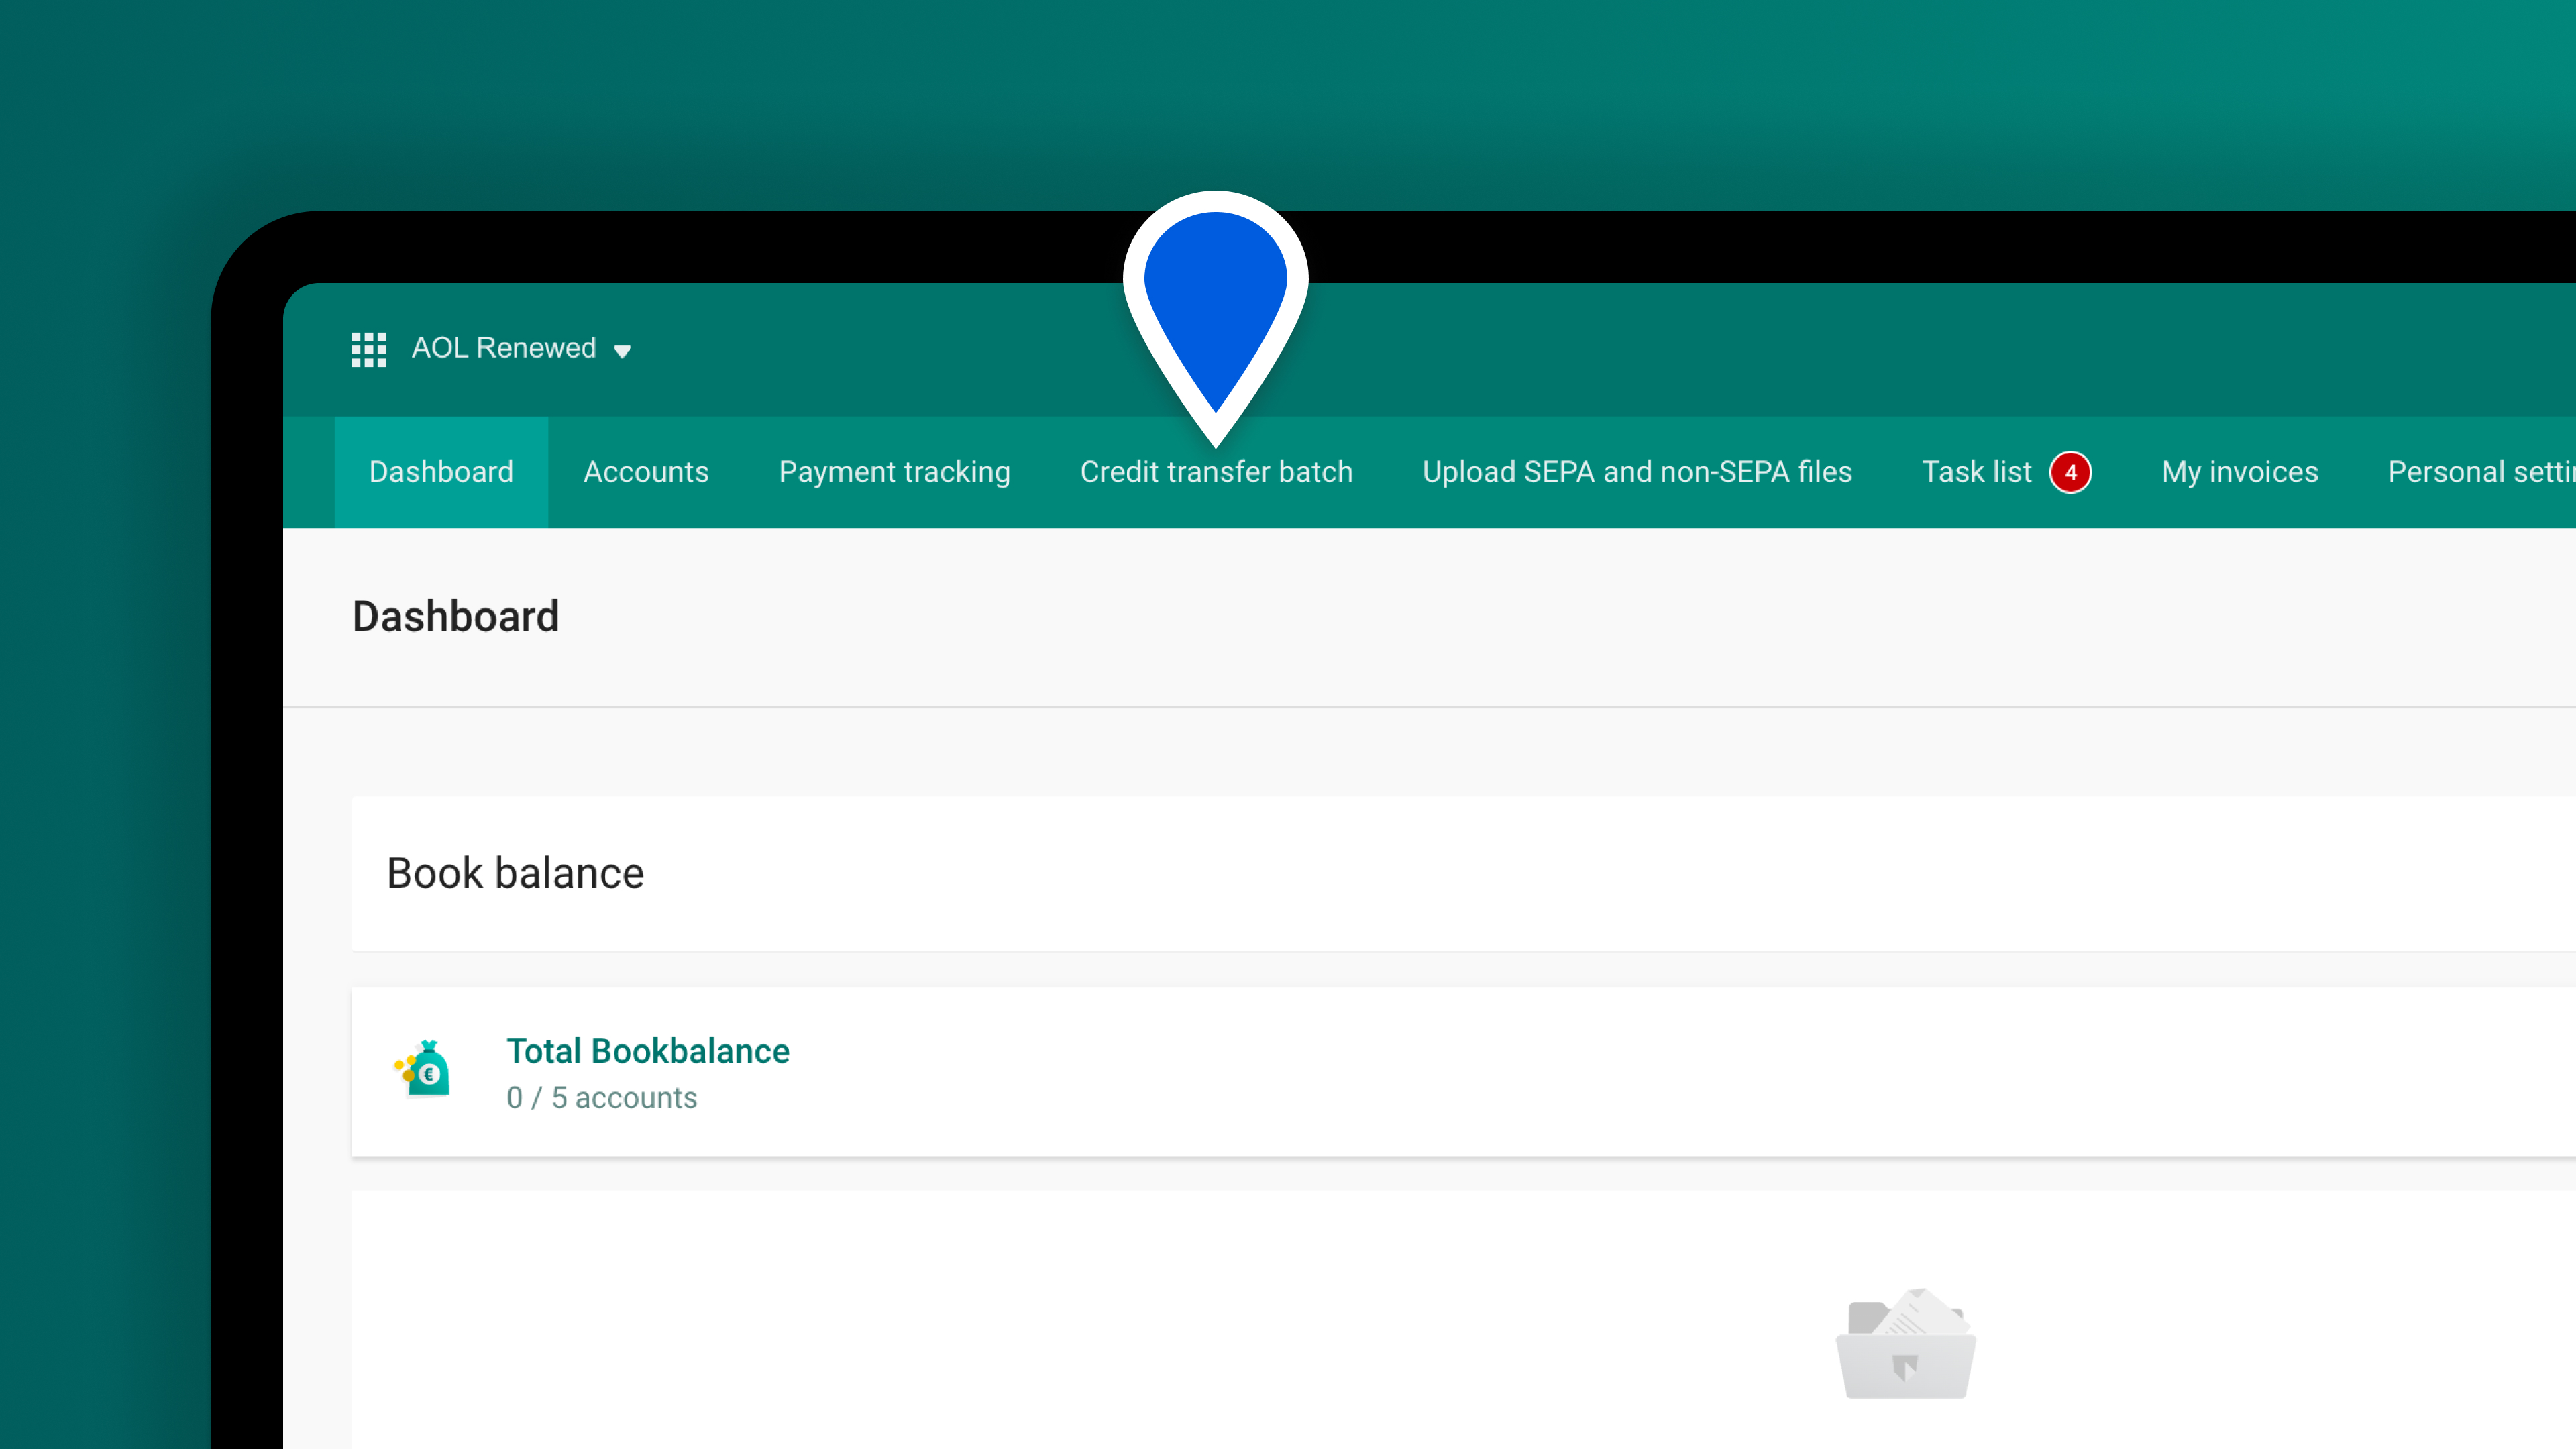This screenshot has width=2576, height=1449.
Task: Select the Dashboard tab
Action: 441,472
